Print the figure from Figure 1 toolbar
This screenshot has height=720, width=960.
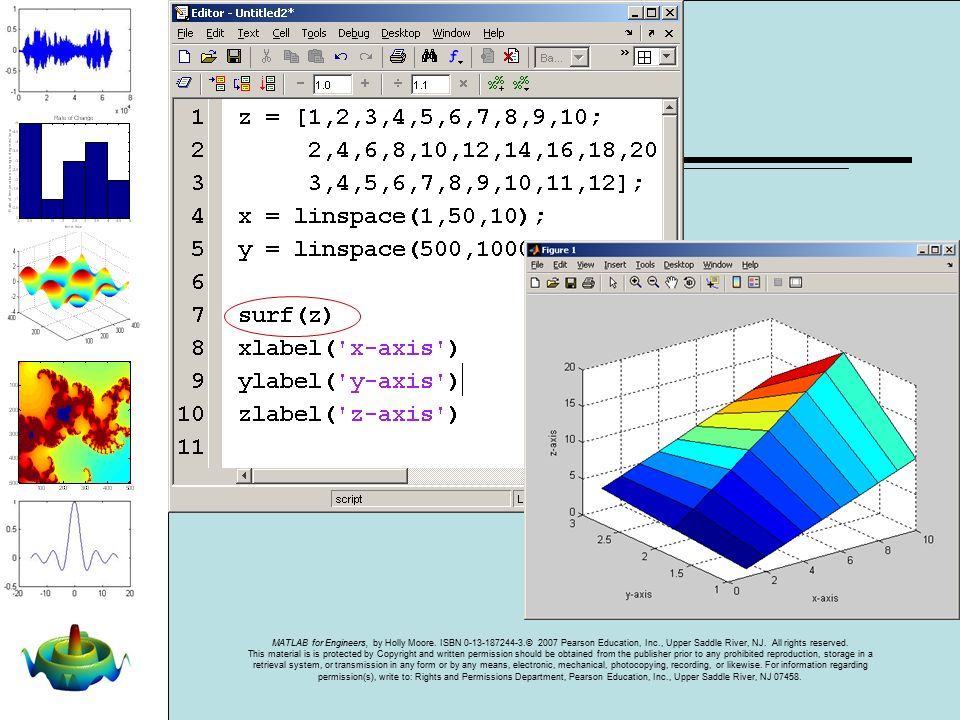pos(588,282)
